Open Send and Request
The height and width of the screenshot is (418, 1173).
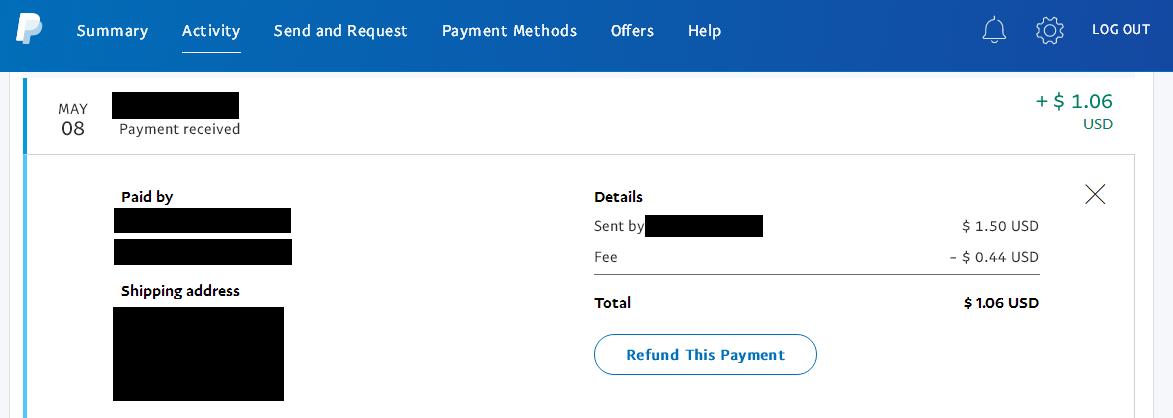[x=340, y=31]
